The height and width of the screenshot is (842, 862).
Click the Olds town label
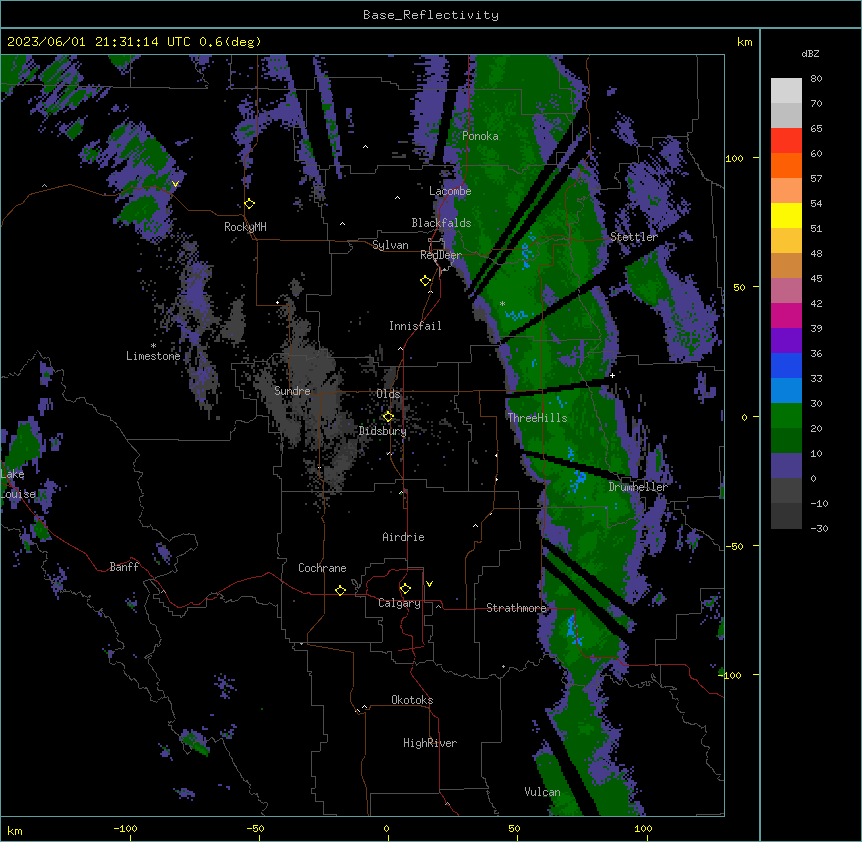click(x=388, y=394)
